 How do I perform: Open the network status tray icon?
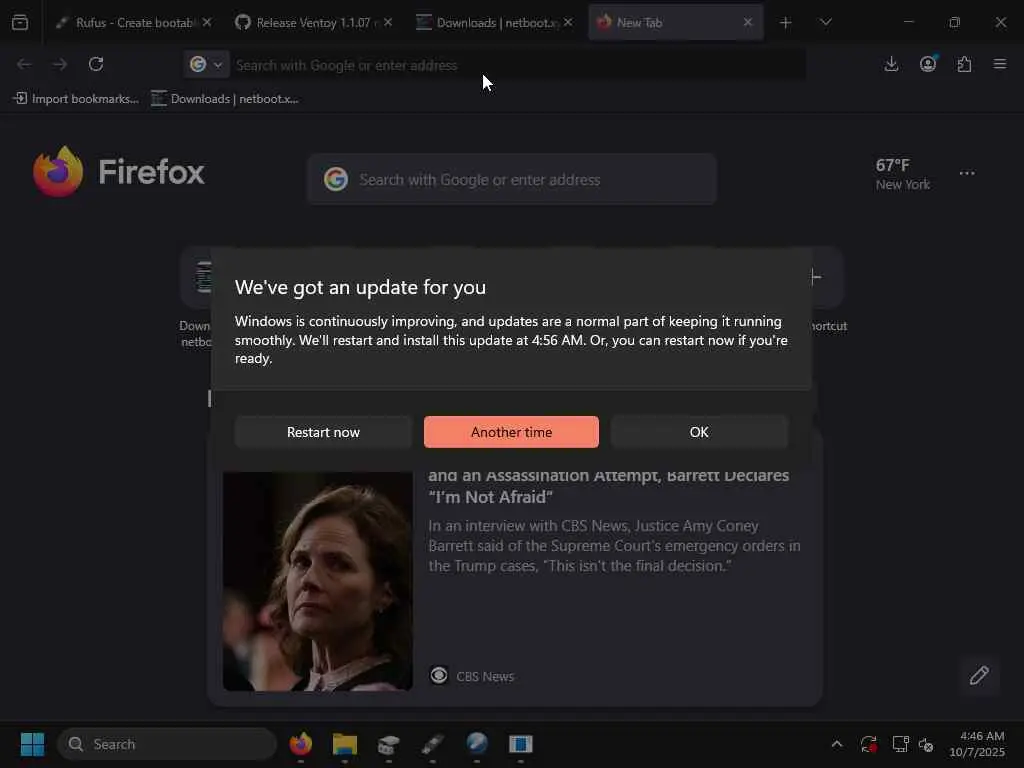click(901, 744)
